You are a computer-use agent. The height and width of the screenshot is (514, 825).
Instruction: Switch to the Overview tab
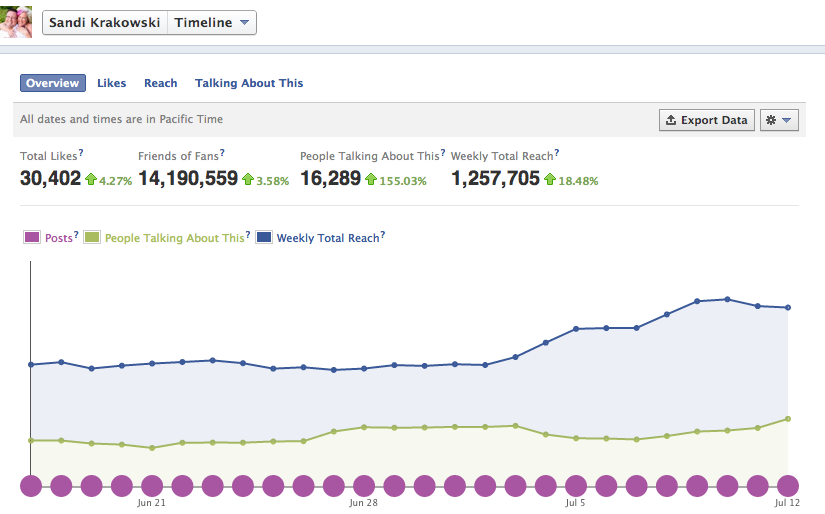pyautogui.click(x=53, y=83)
